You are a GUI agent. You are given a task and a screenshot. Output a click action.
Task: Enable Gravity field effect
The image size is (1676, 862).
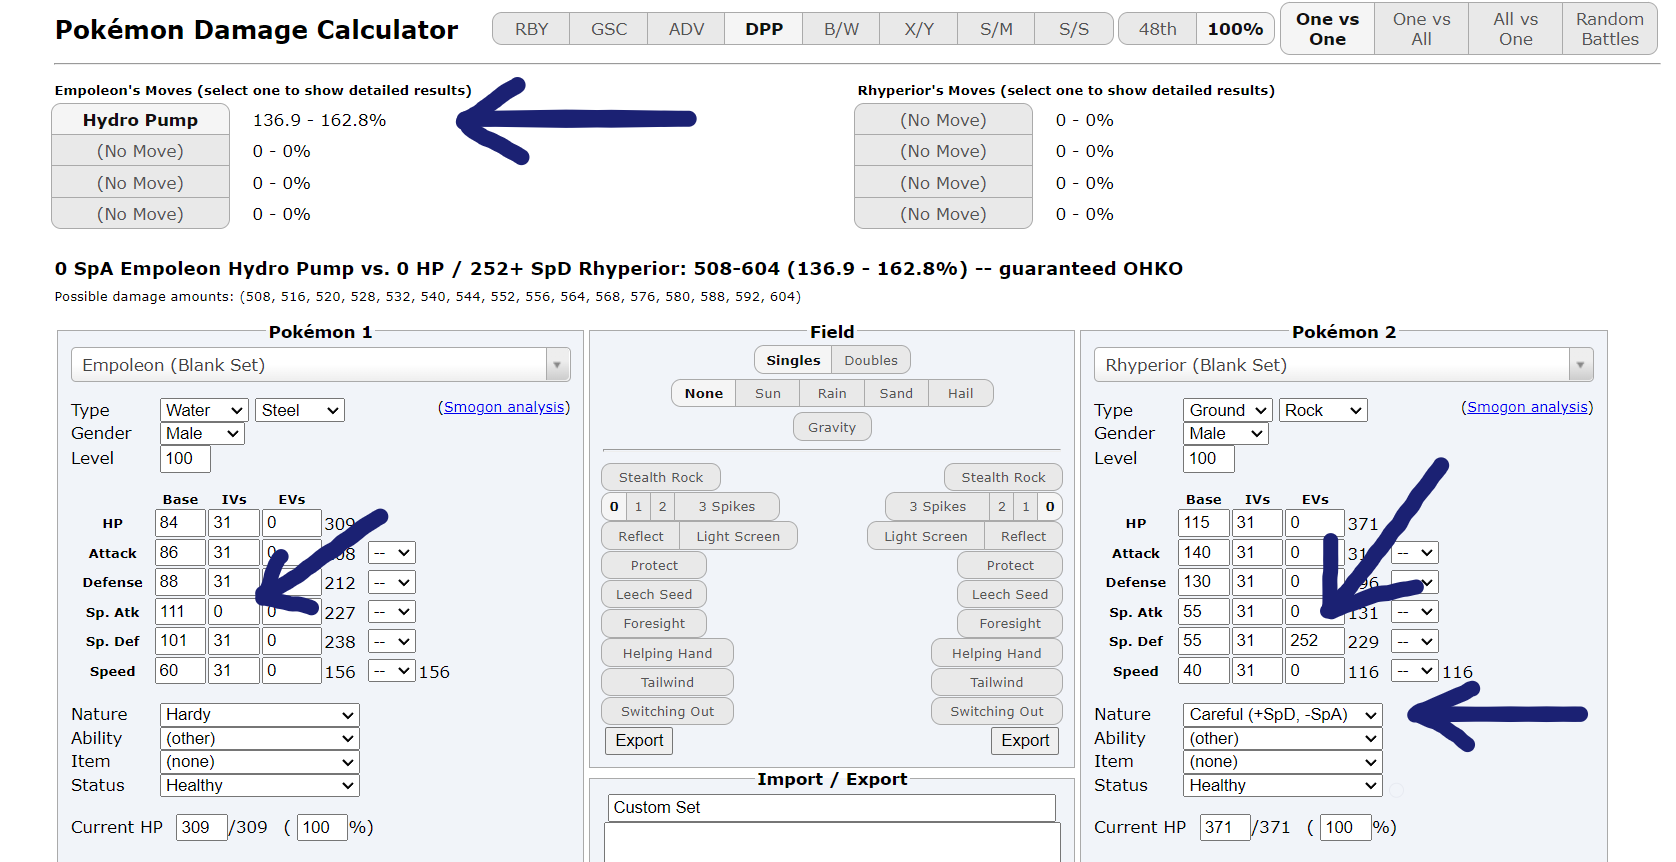point(832,427)
